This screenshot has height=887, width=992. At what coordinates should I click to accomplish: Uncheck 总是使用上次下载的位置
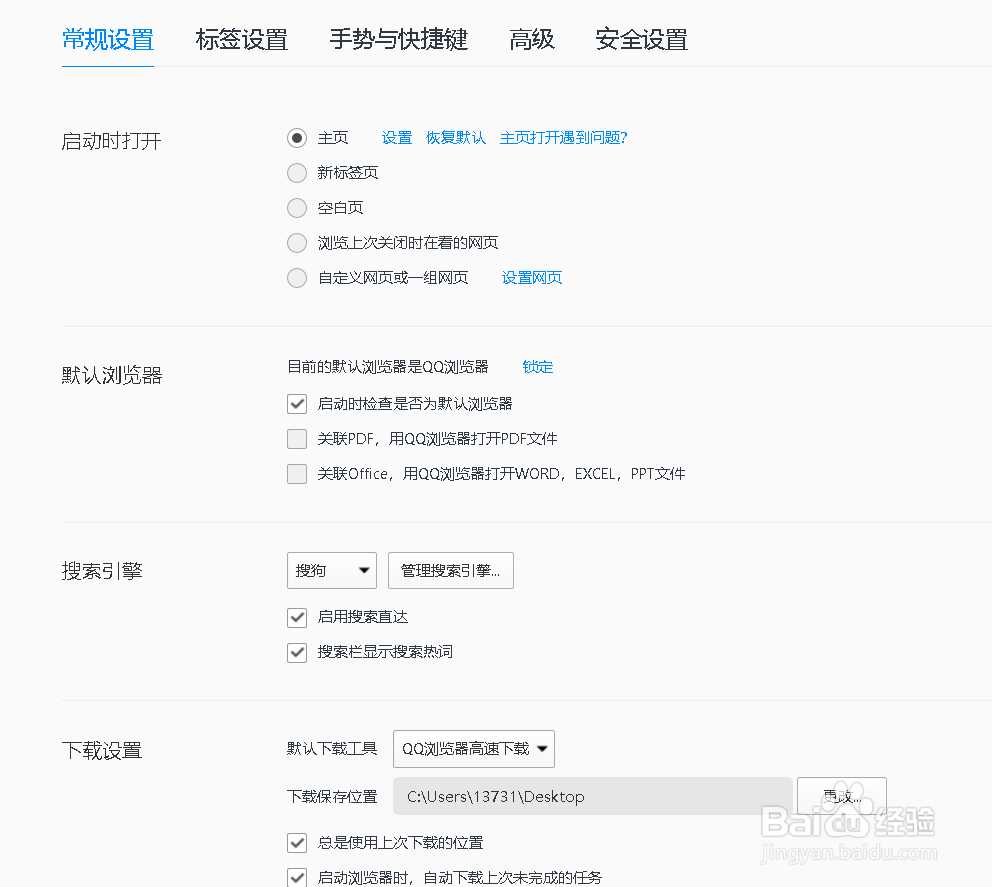click(297, 842)
